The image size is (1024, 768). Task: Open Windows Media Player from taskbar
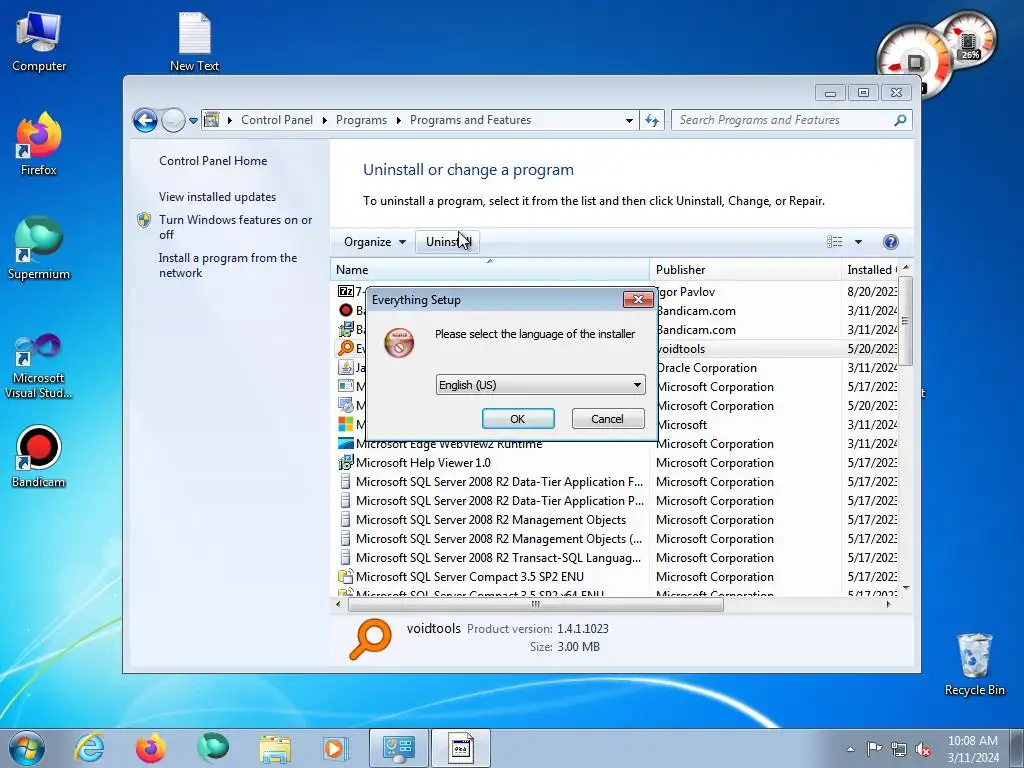pos(336,748)
